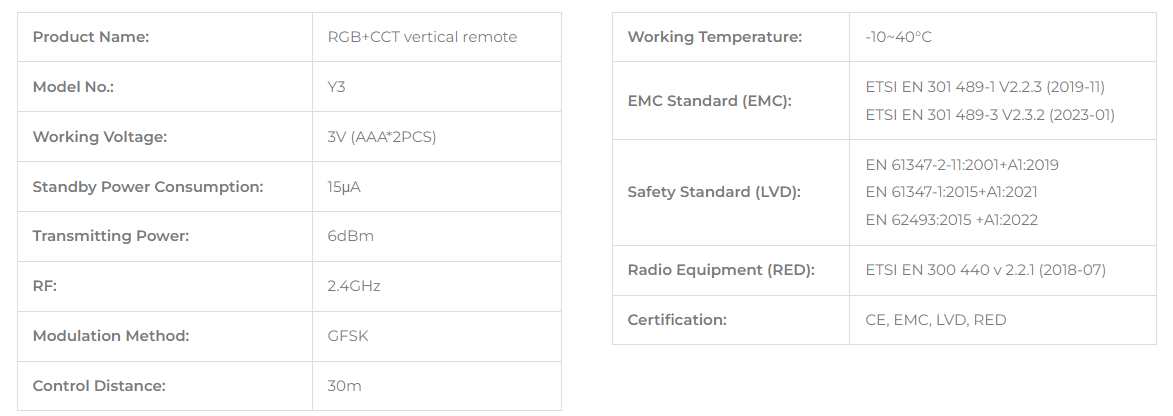Select the -10~40°C temperature value
This screenshot has width=1173, height=416.
click(898, 37)
